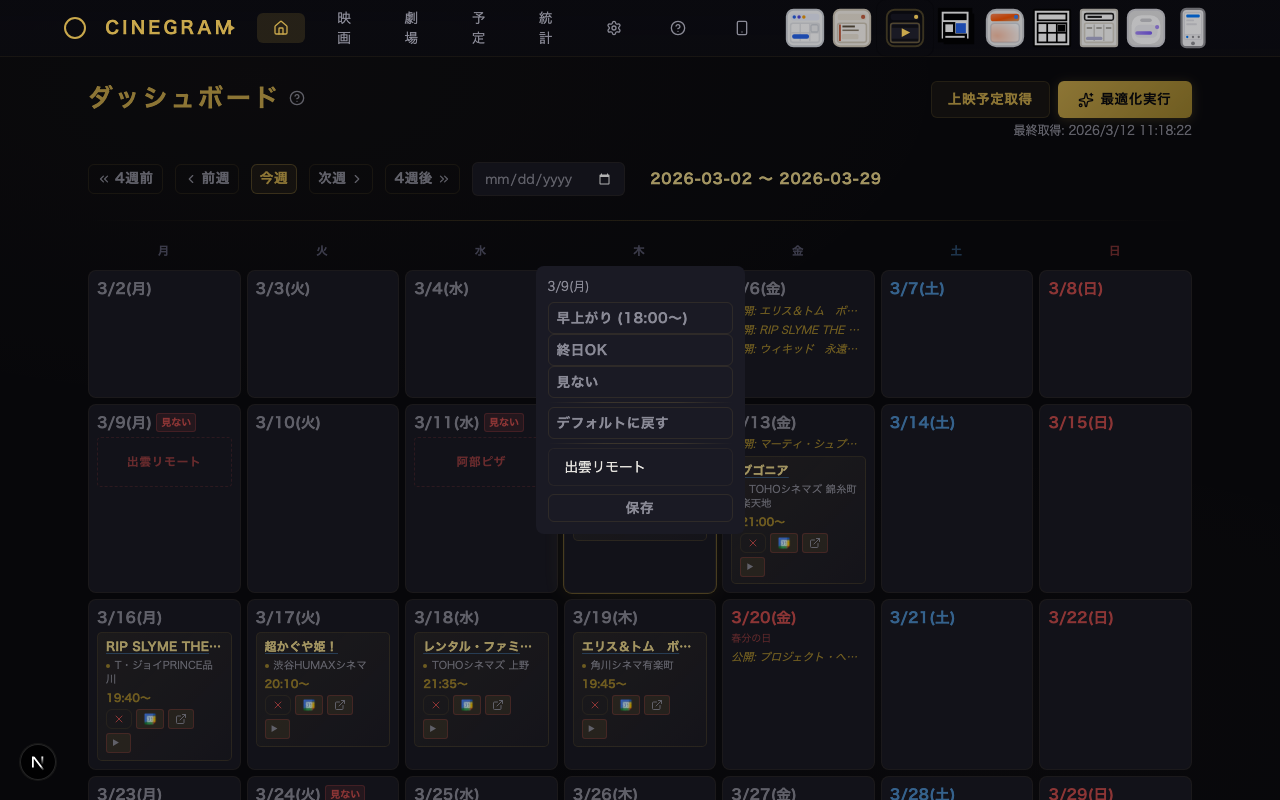
Task: Open help via the top question mark icon
Action: click(678, 28)
